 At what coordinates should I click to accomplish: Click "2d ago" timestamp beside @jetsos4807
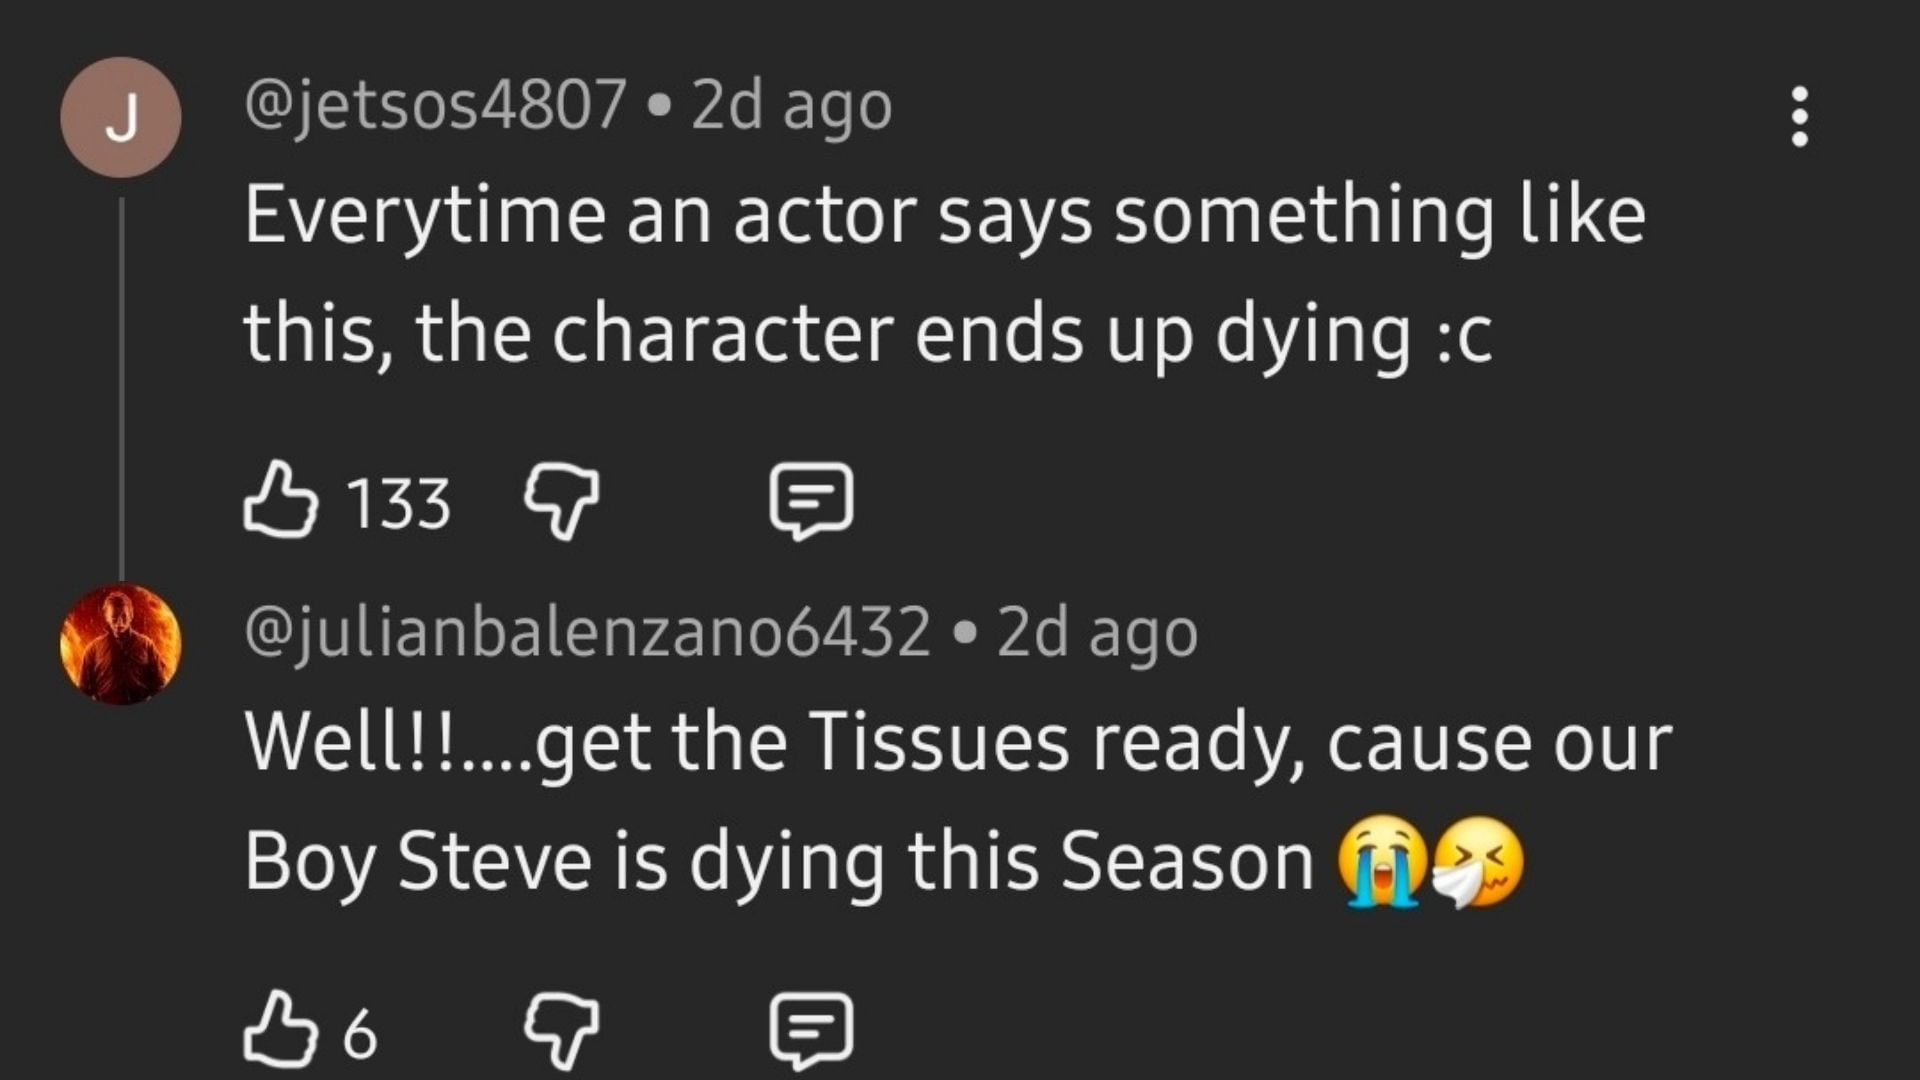[790, 105]
